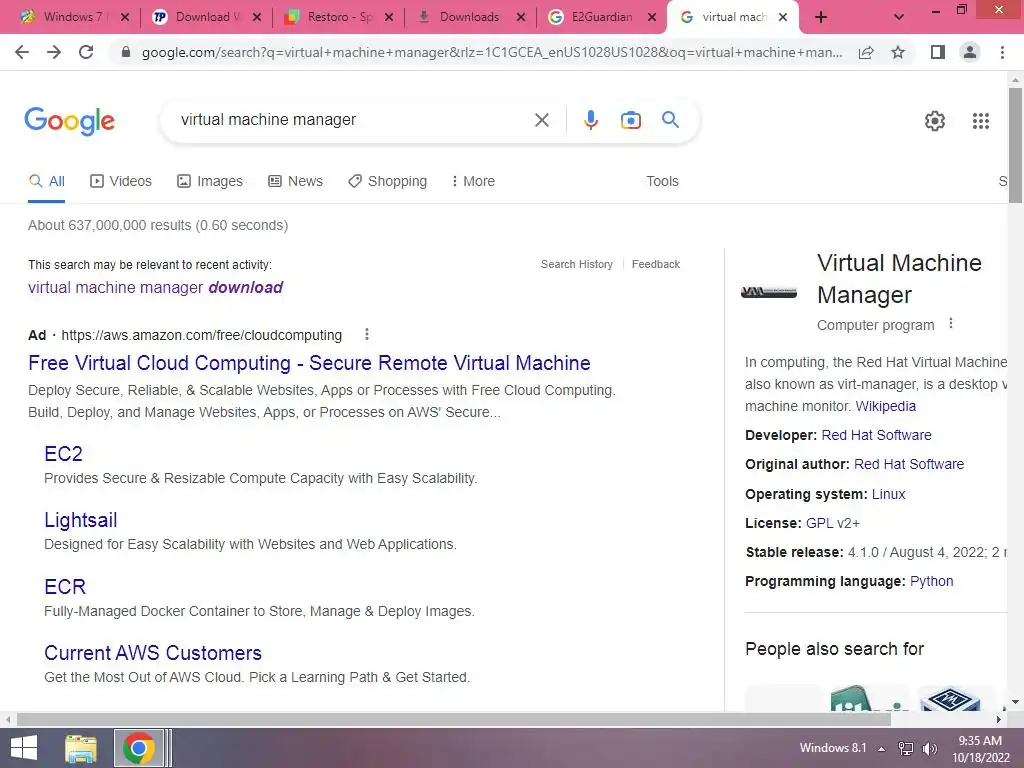The width and height of the screenshot is (1024, 768).
Task: Show hidden system tray icons
Action: pos(882,749)
